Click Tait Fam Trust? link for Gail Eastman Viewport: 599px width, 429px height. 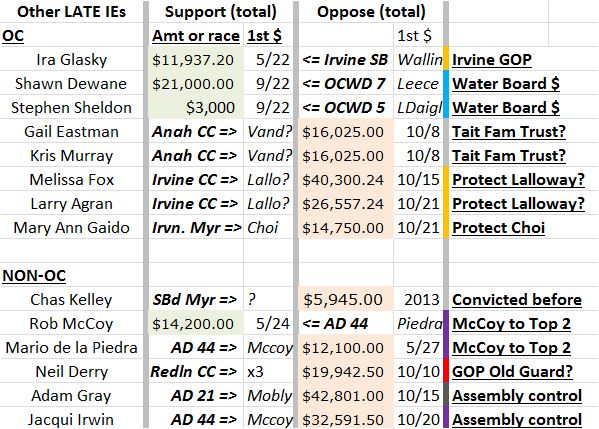[x=509, y=132]
